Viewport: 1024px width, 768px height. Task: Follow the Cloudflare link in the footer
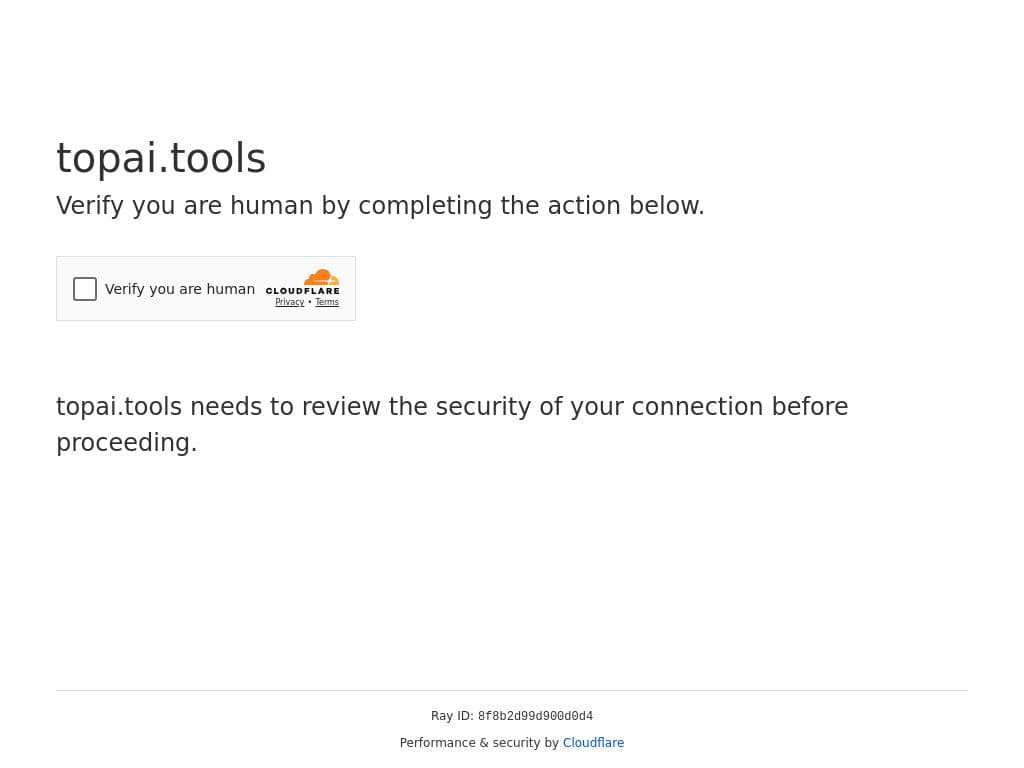(593, 743)
